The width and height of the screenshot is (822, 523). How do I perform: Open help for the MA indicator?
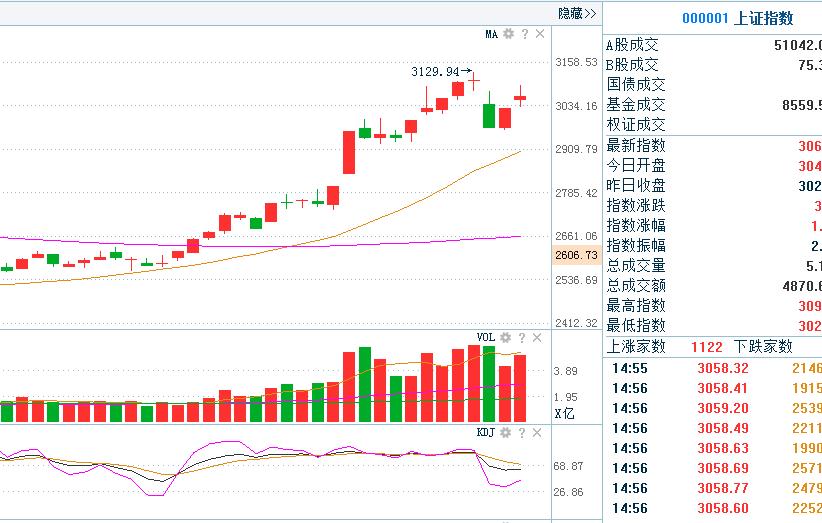tap(524, 34)
